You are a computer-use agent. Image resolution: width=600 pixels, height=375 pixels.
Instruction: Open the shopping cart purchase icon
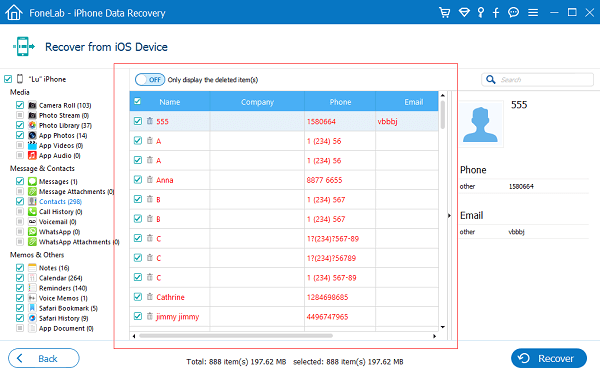[444, 13]
